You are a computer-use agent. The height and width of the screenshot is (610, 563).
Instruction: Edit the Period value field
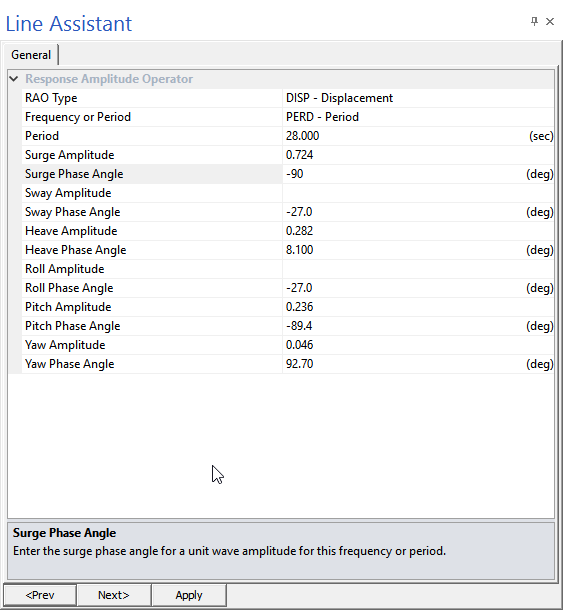pos(418,136)
